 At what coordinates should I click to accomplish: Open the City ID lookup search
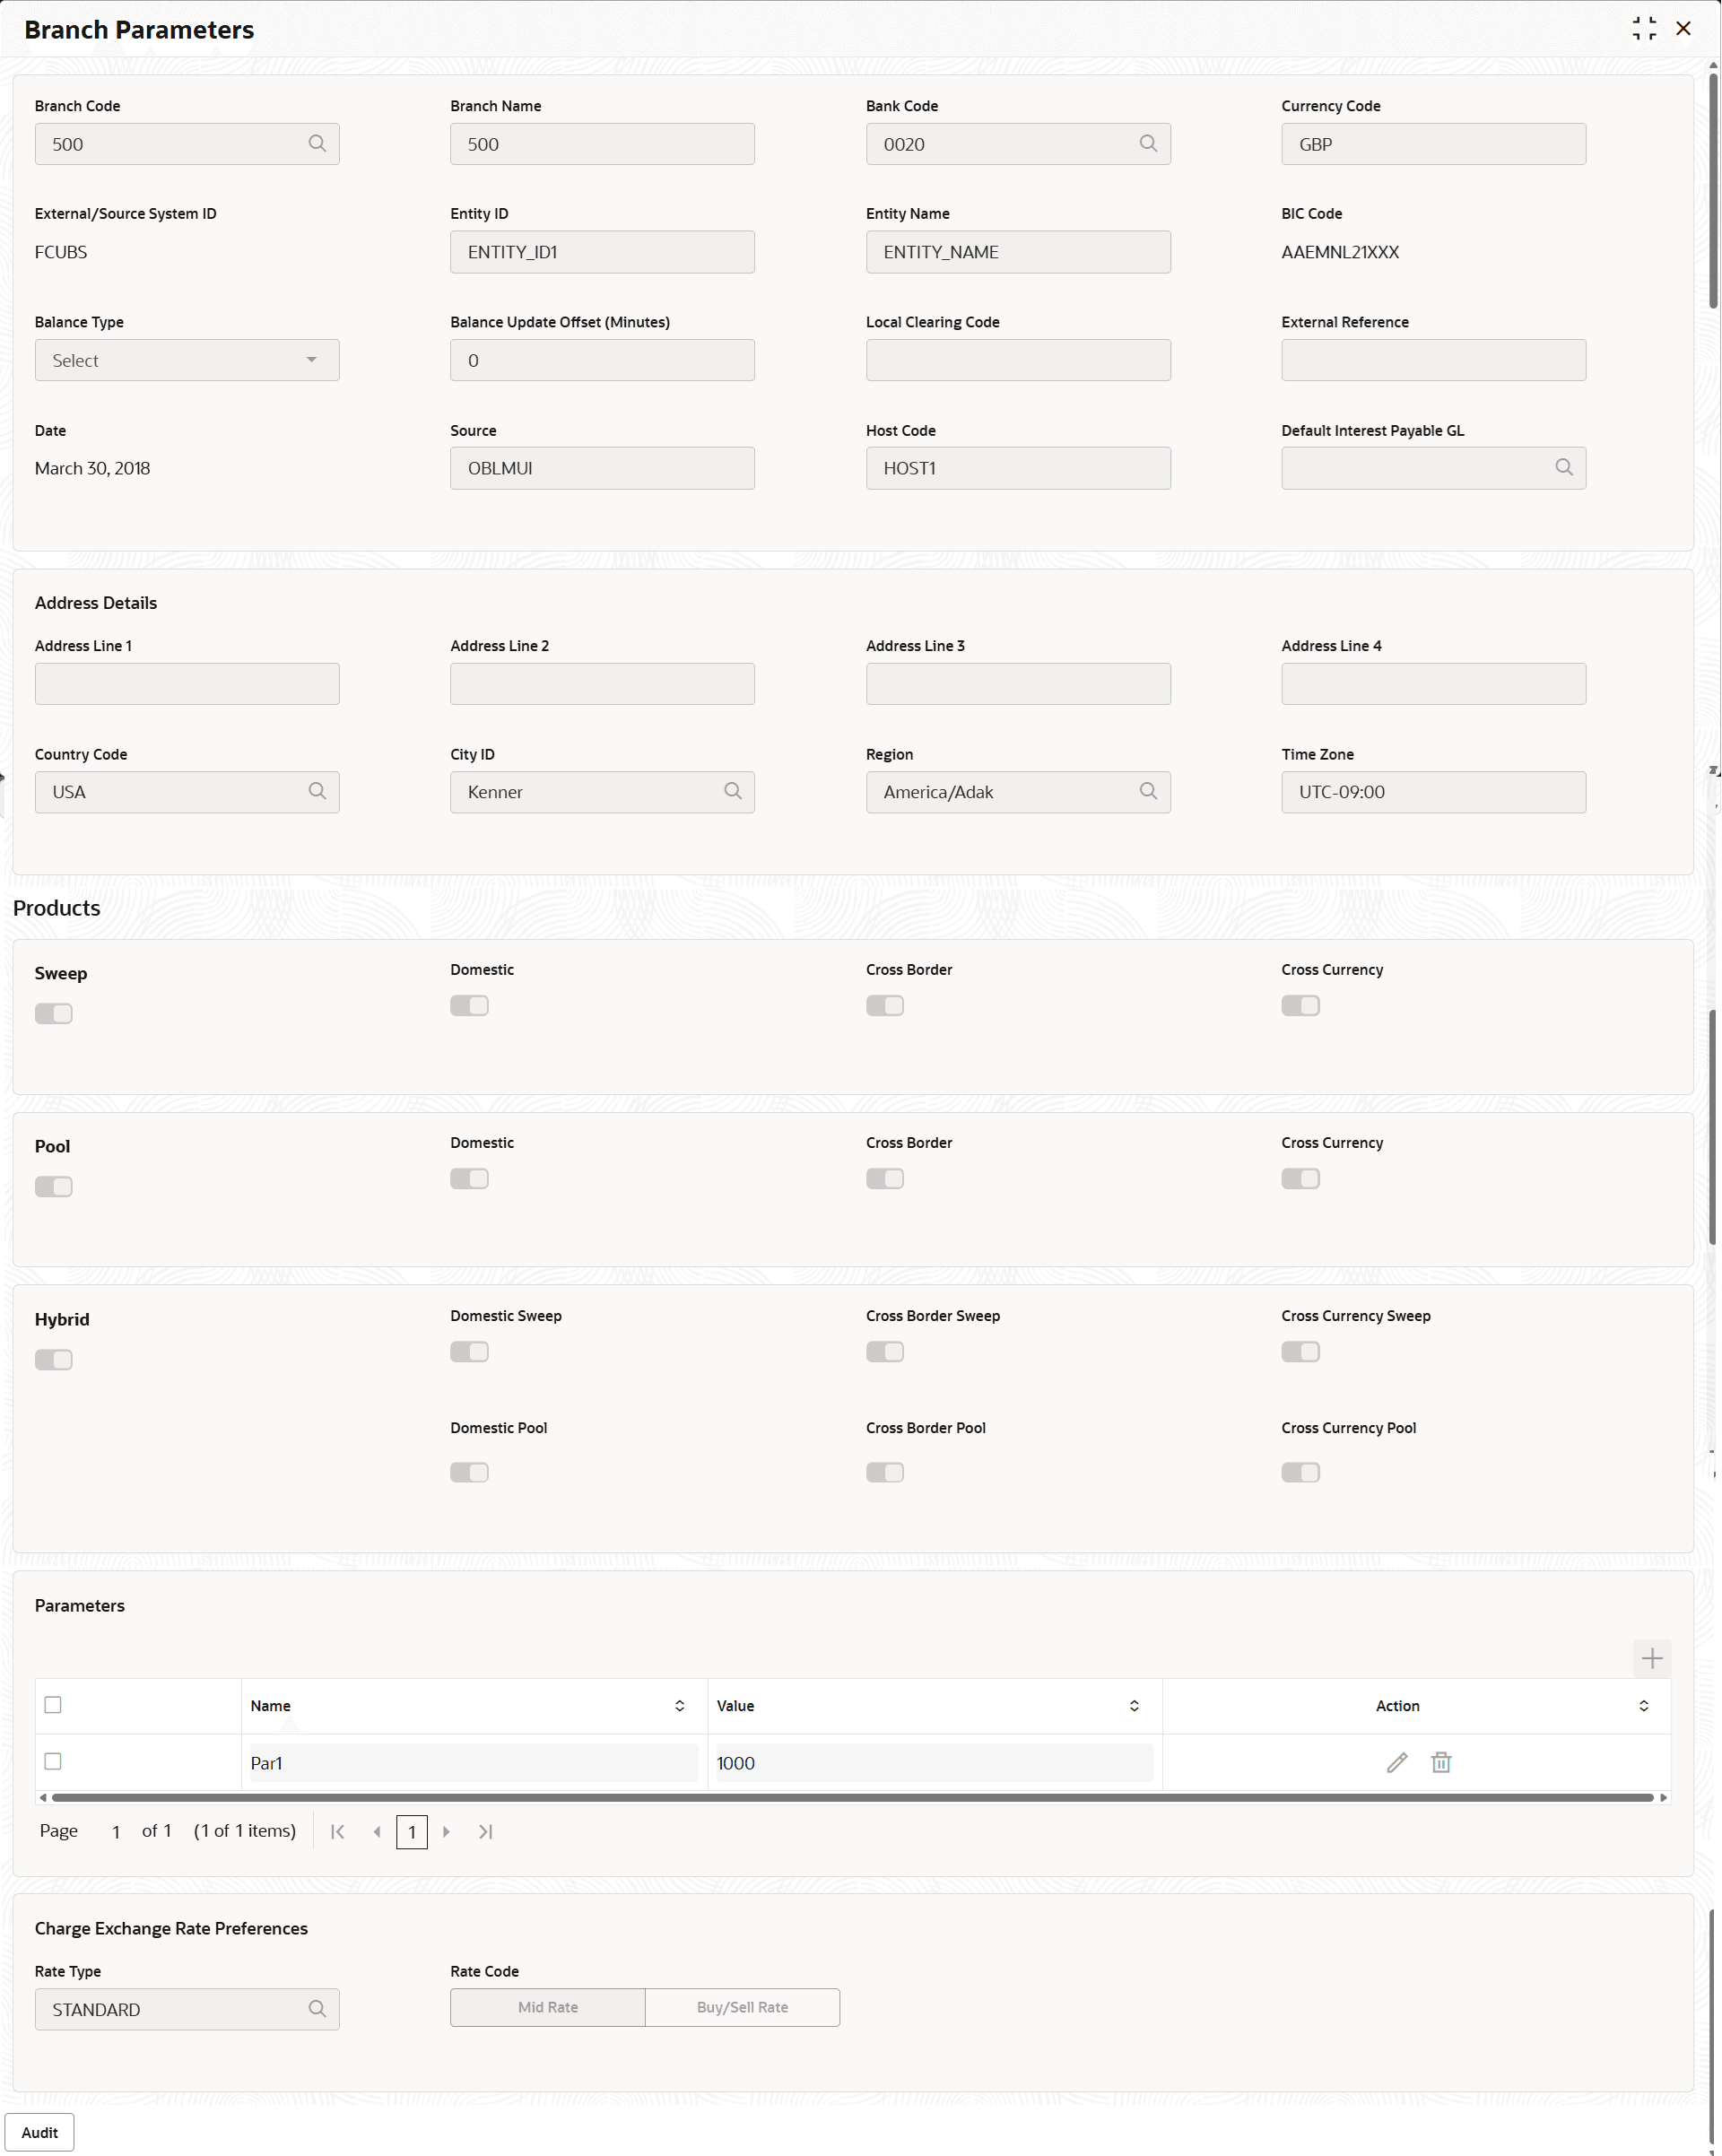click(x=732, y=791)
